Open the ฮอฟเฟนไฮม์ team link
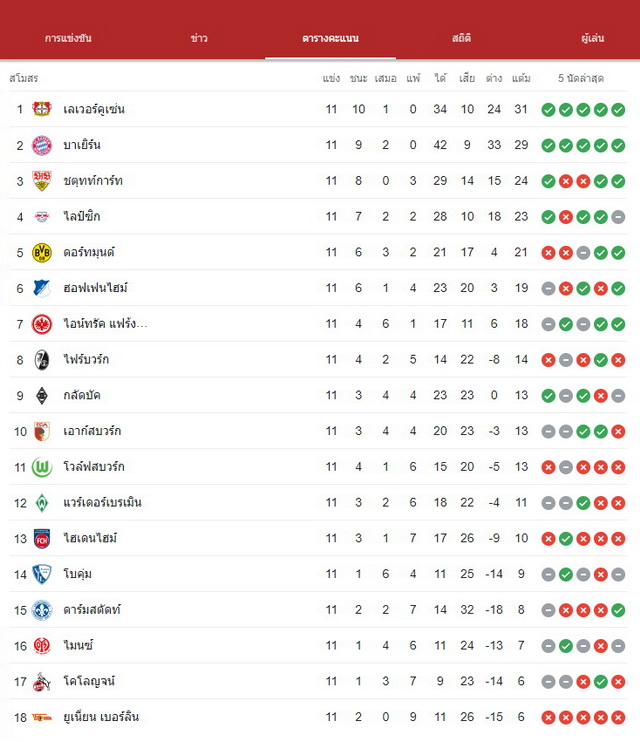640x742 pixels. point(96,288)
